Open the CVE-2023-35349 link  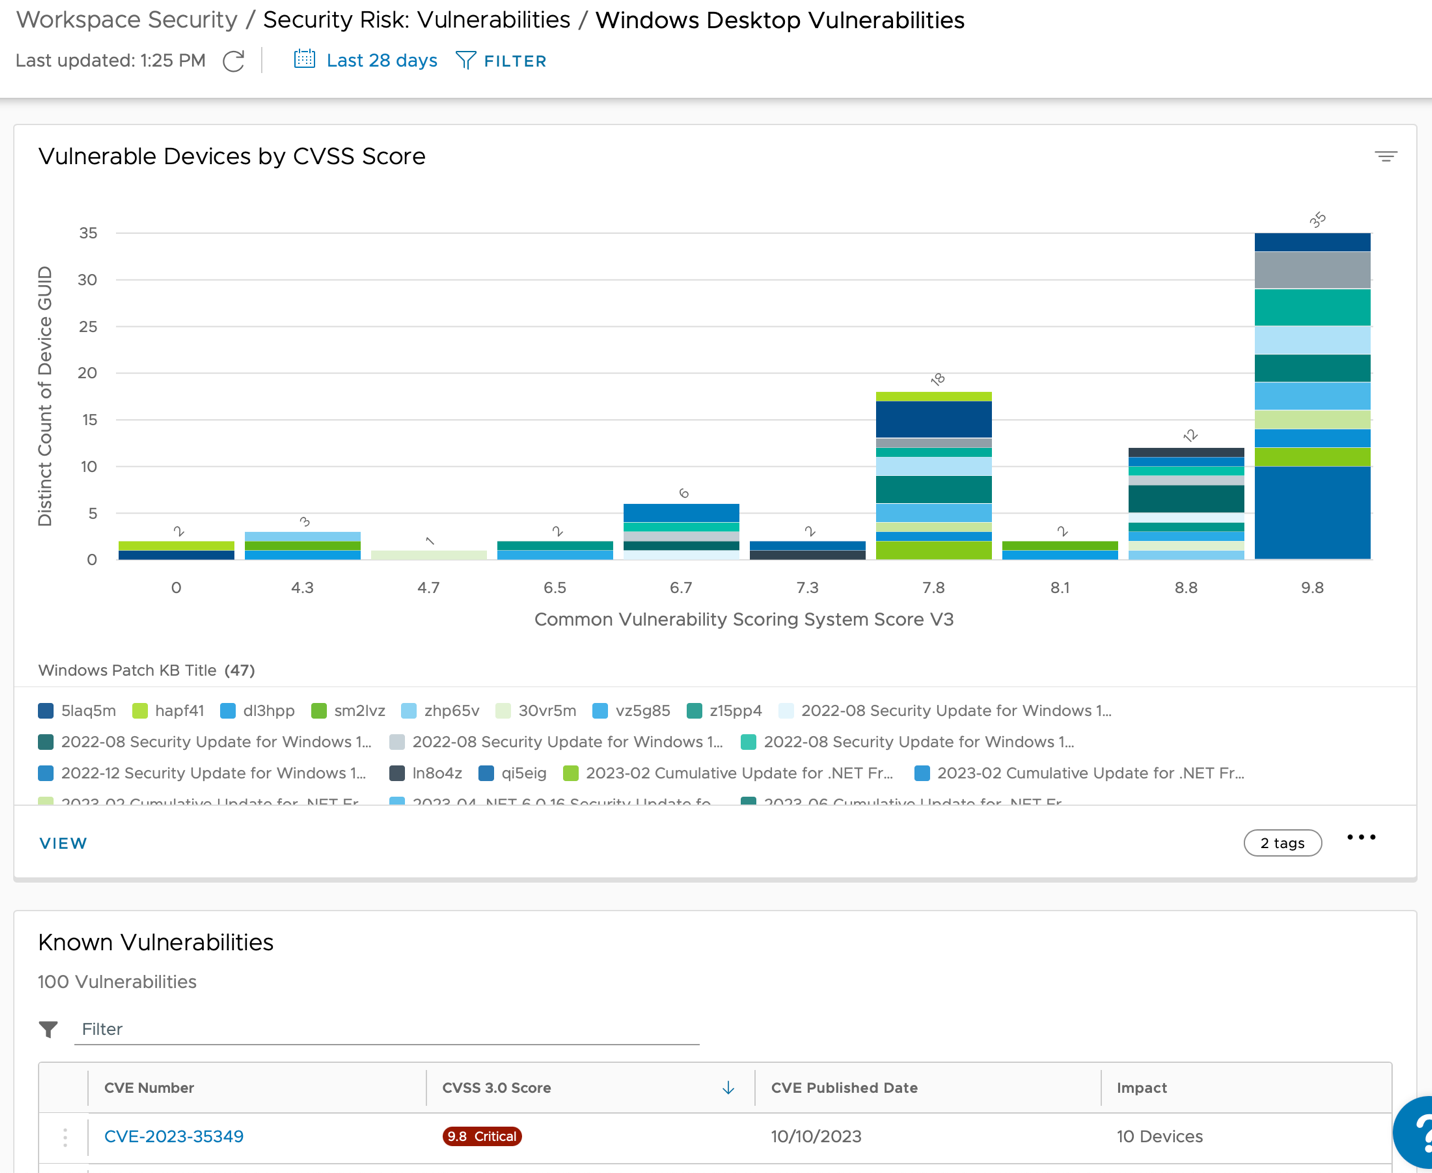(x=174, y=1137)
